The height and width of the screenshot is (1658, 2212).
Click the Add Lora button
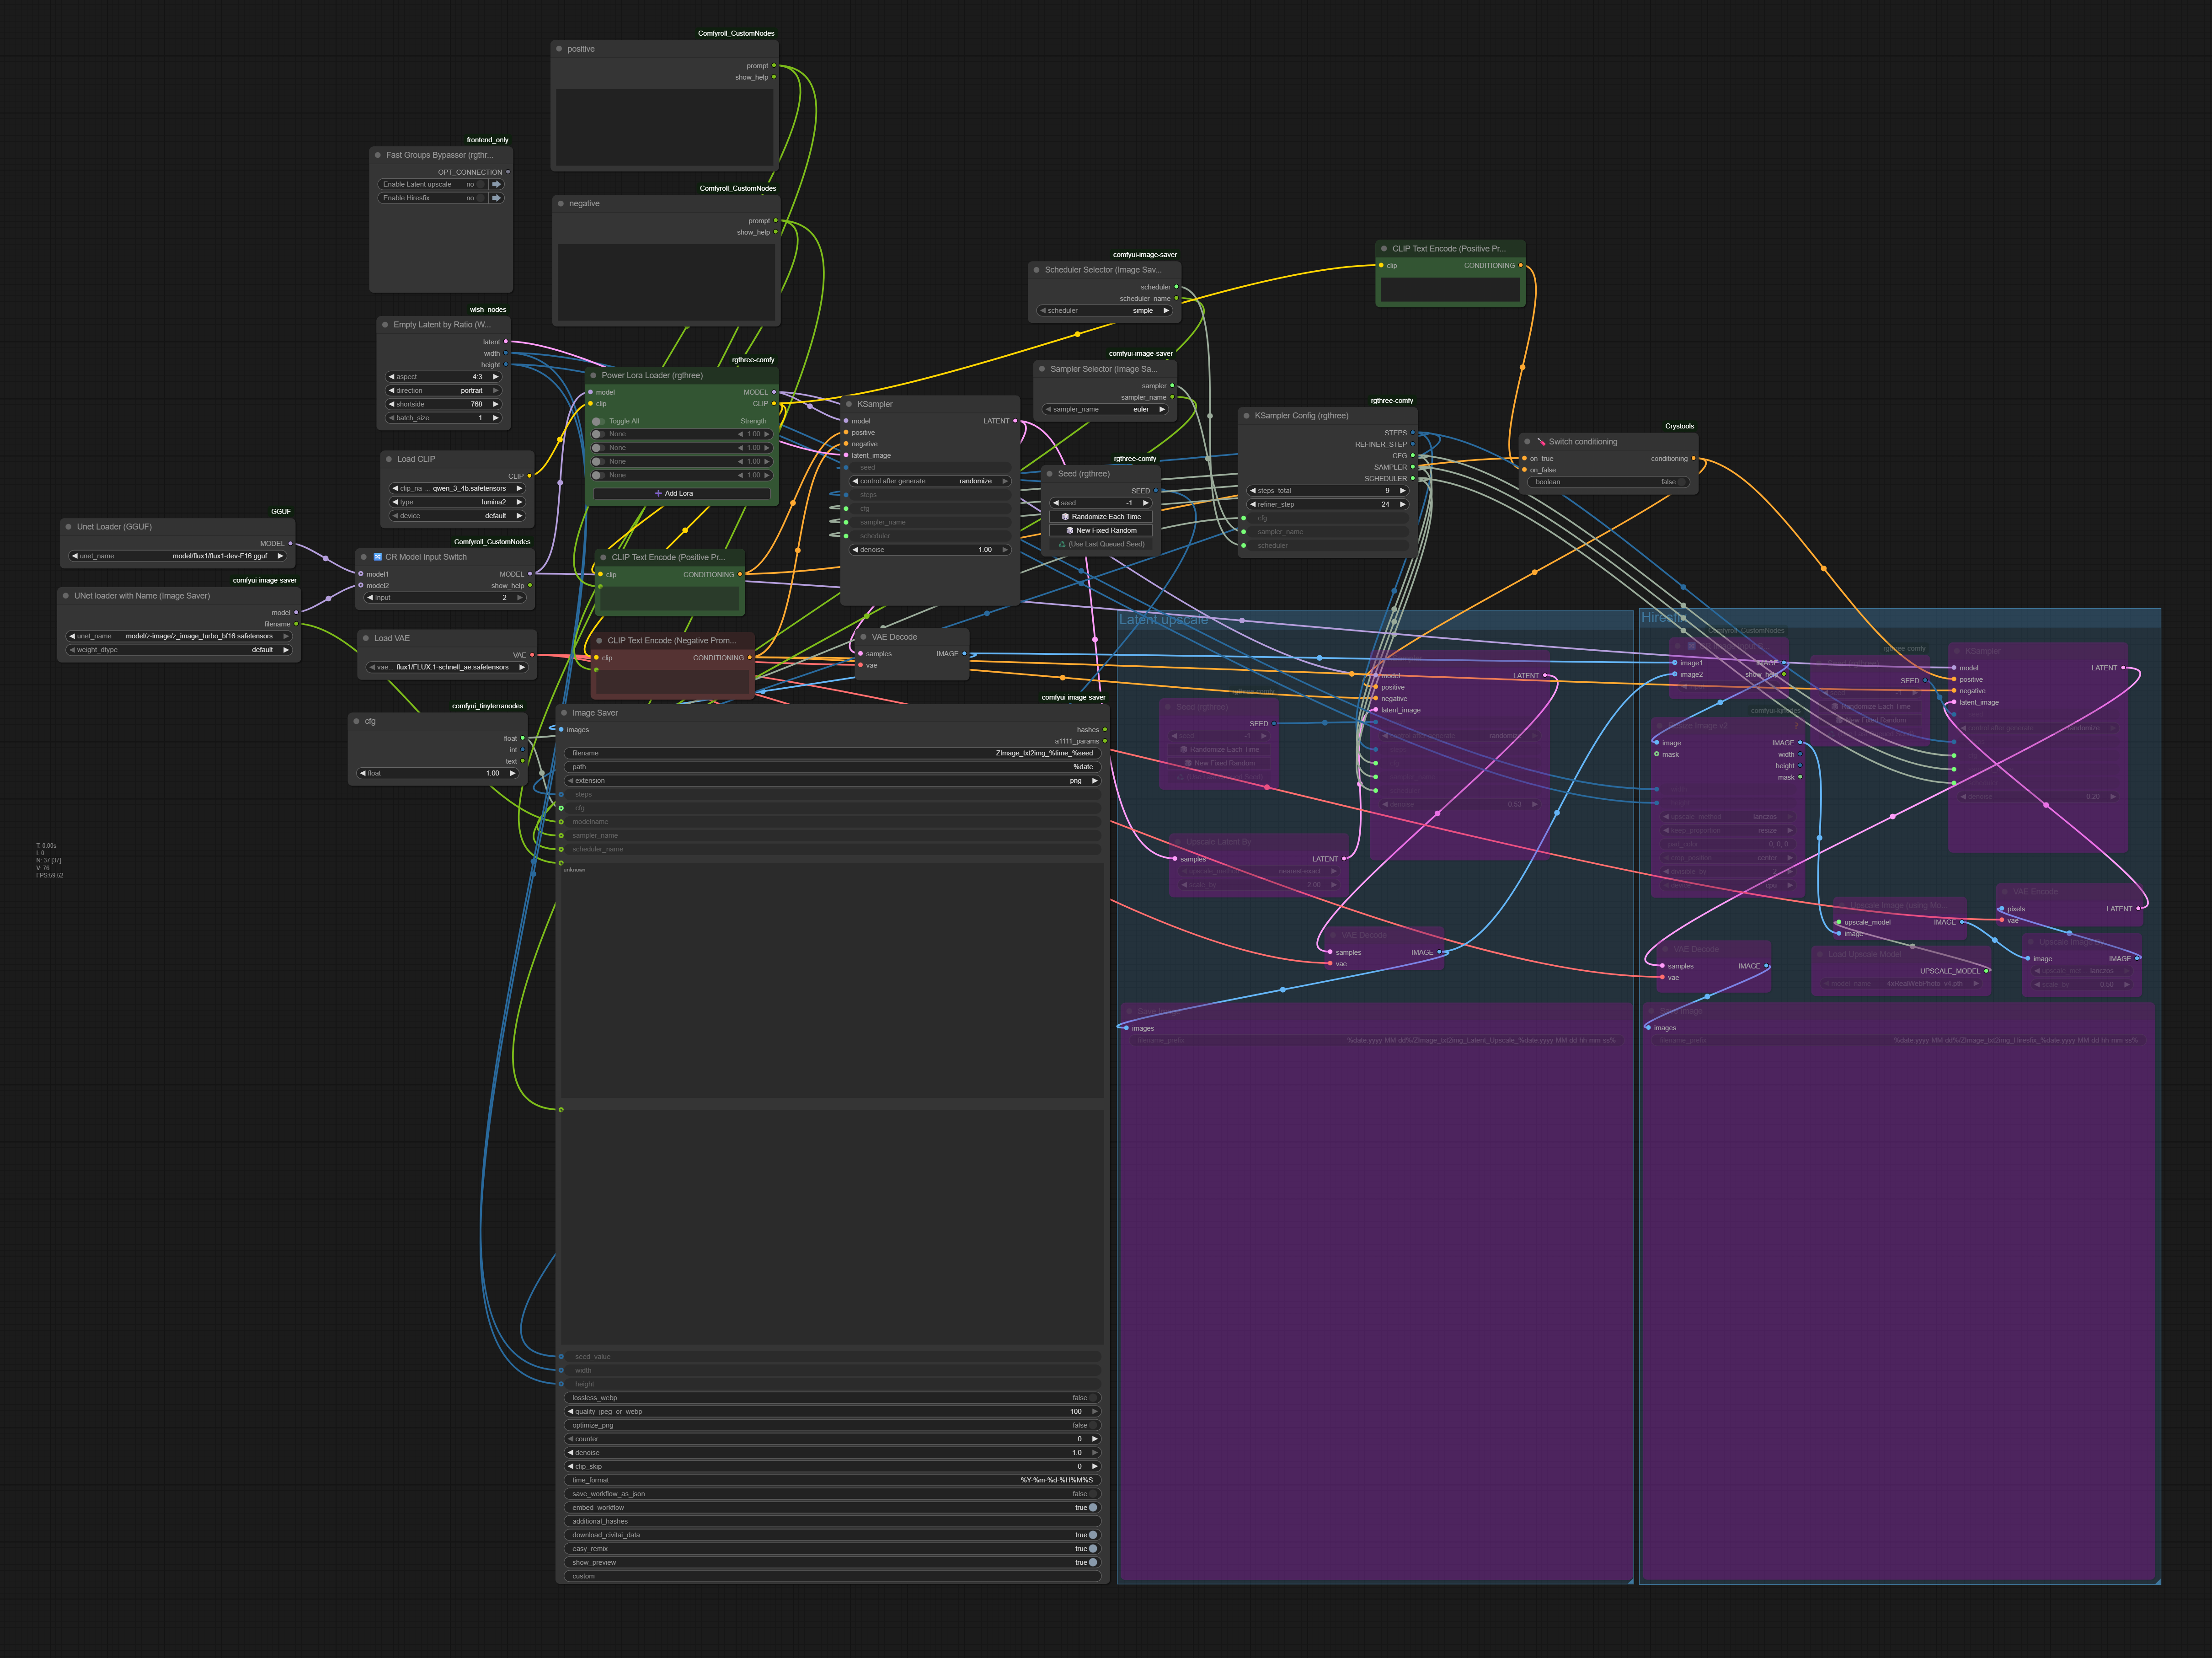(680, 493)
